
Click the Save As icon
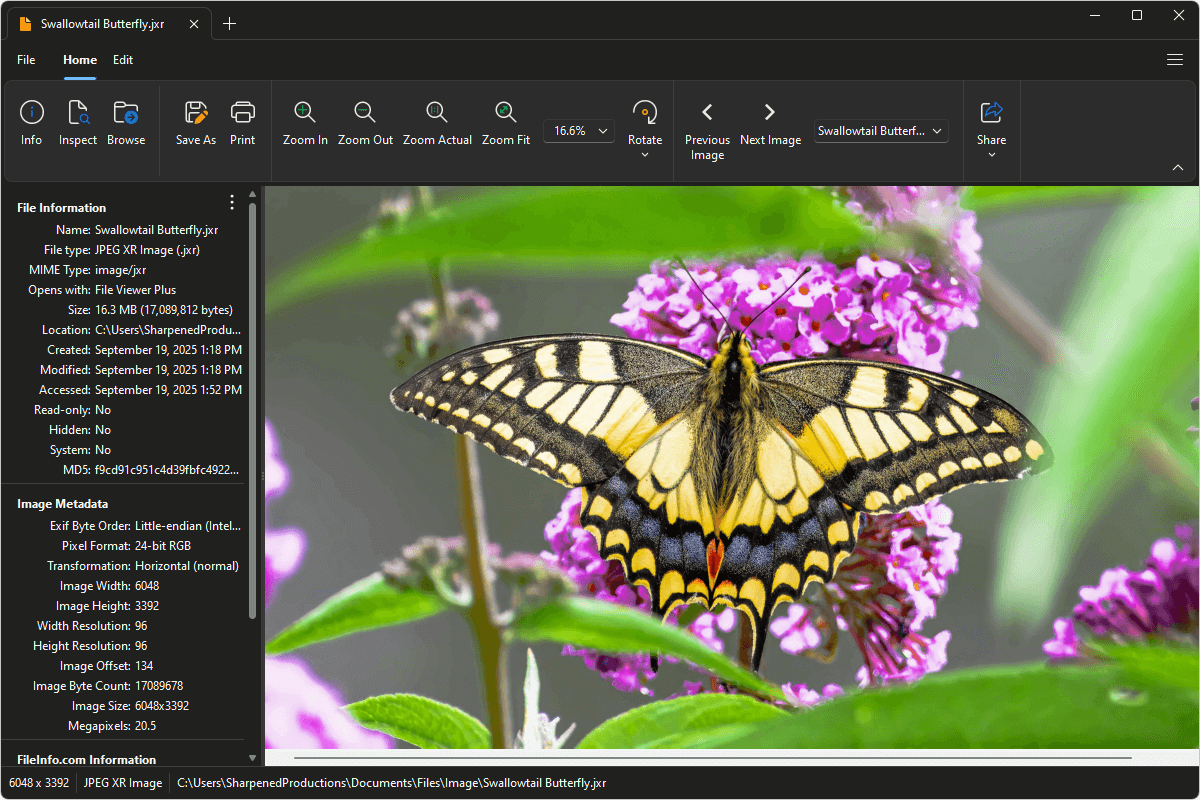[196, 113]
